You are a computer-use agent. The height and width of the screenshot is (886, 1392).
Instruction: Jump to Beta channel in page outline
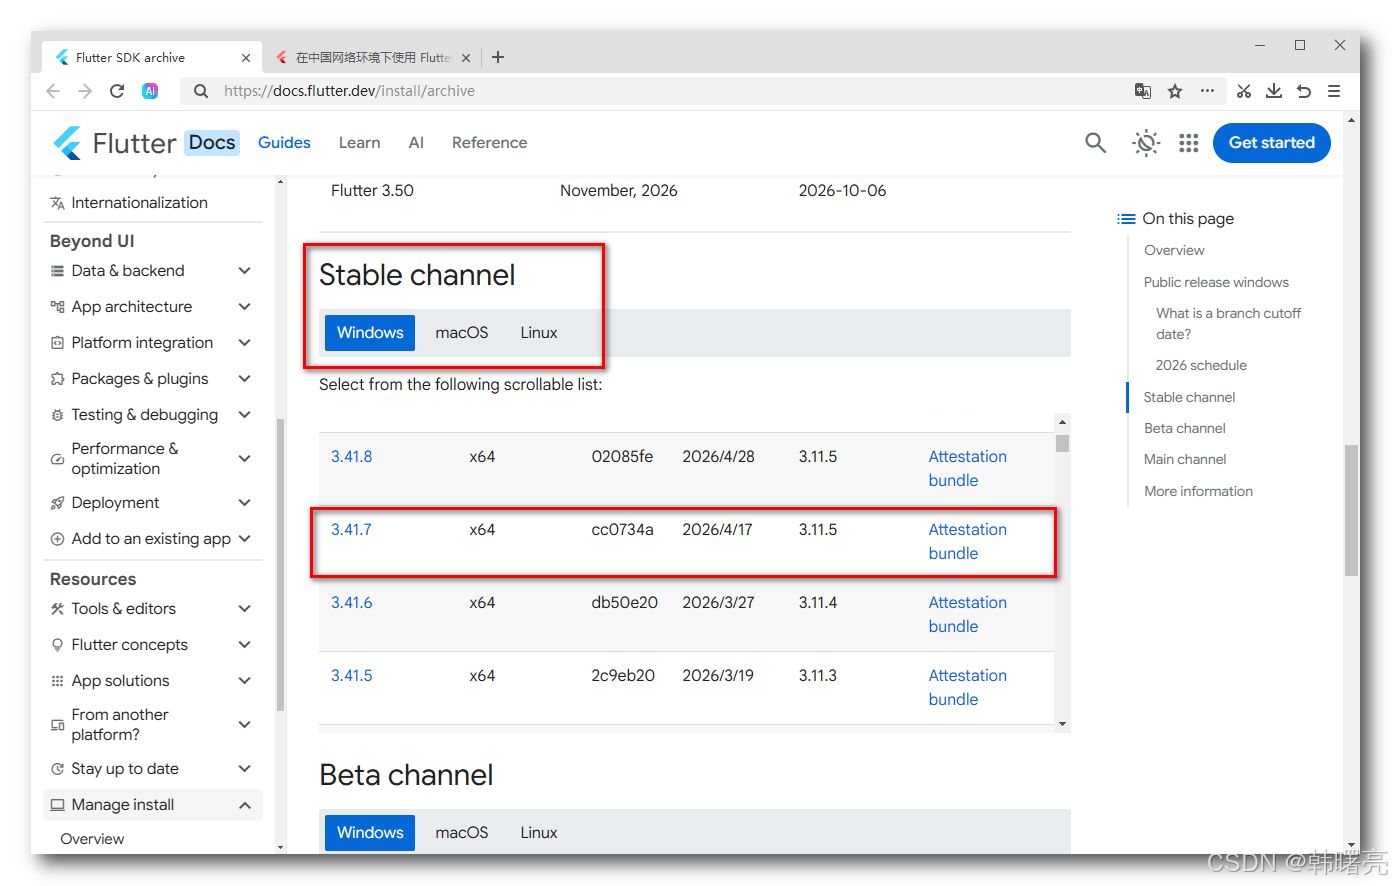[1185, 429]
